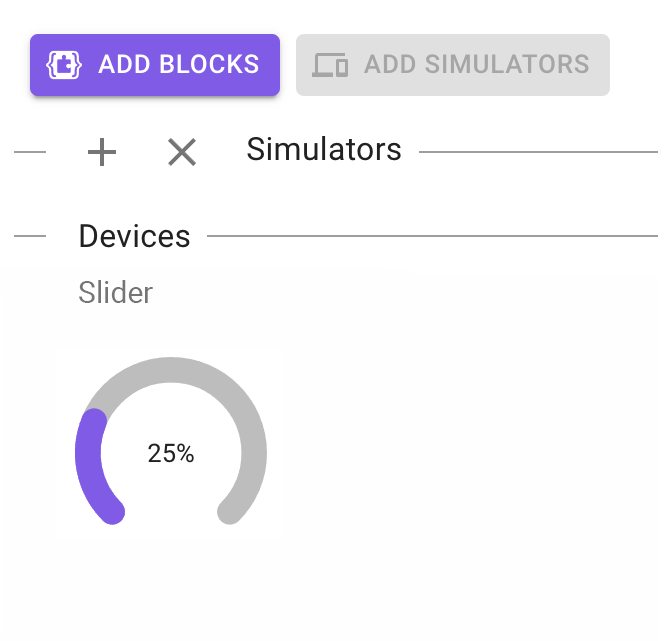The image size is (670, 641).
Task: Collapse the Devices section heading
Action: pyautogui.click(x=134, y=237)
